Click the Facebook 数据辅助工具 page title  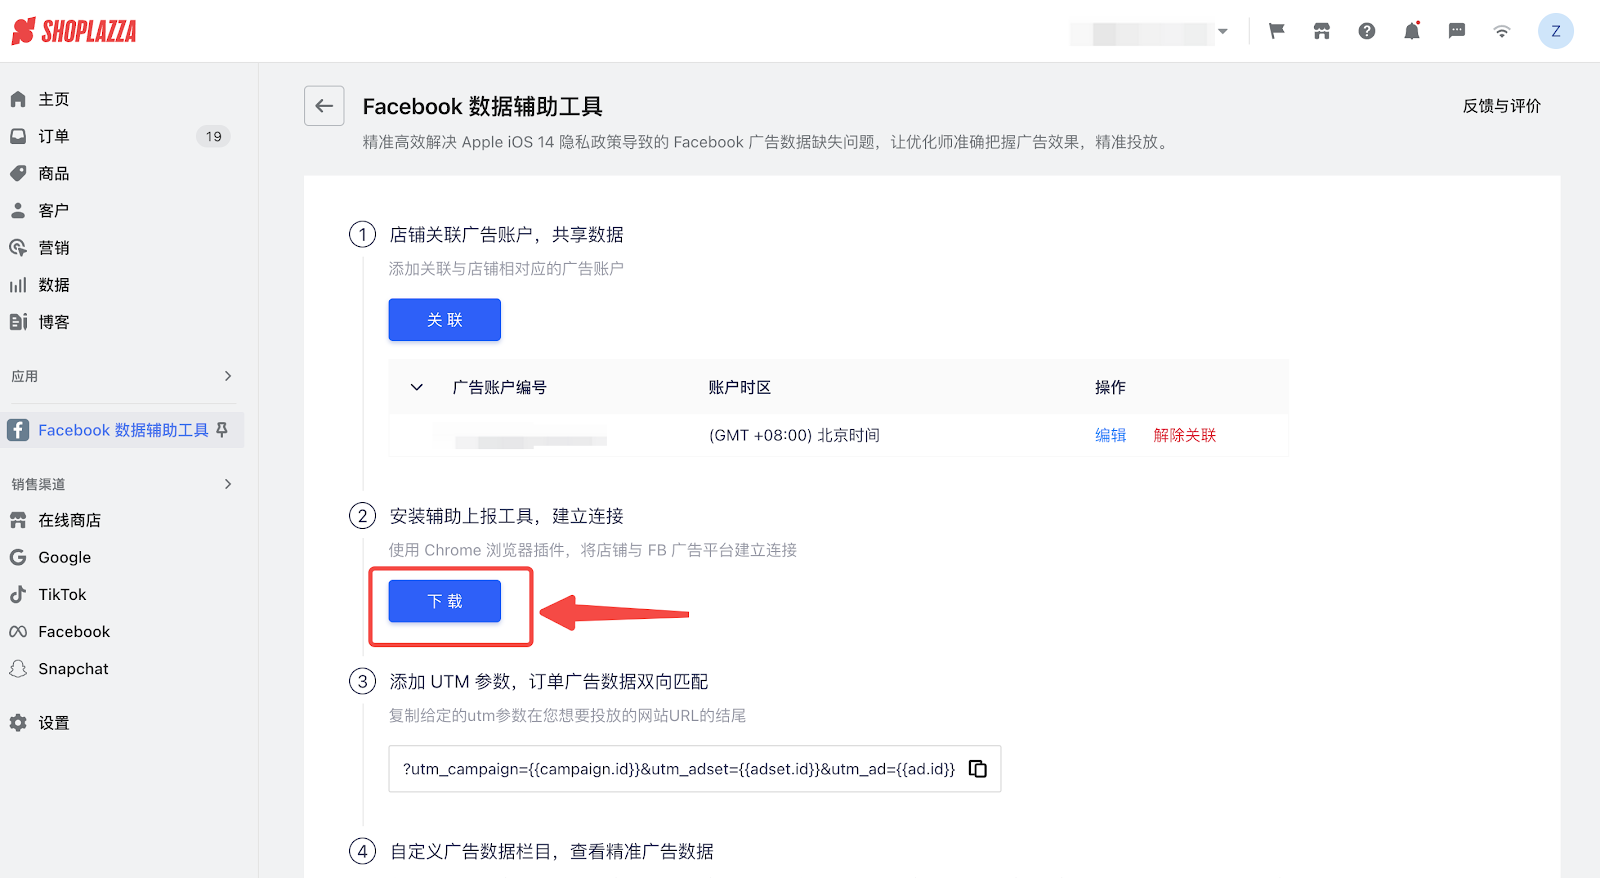(x=483, y=106)
